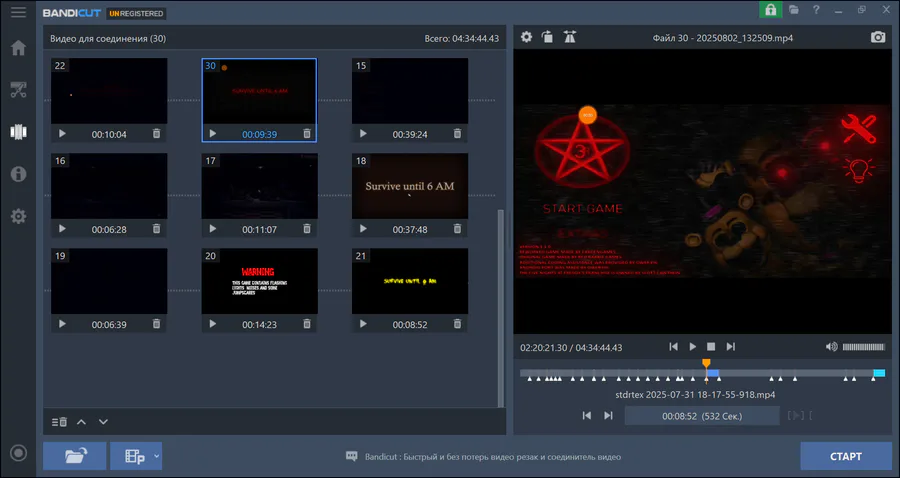Click the green lock register icon
This screenshot has height=478, width=900.
click(771, 10)
